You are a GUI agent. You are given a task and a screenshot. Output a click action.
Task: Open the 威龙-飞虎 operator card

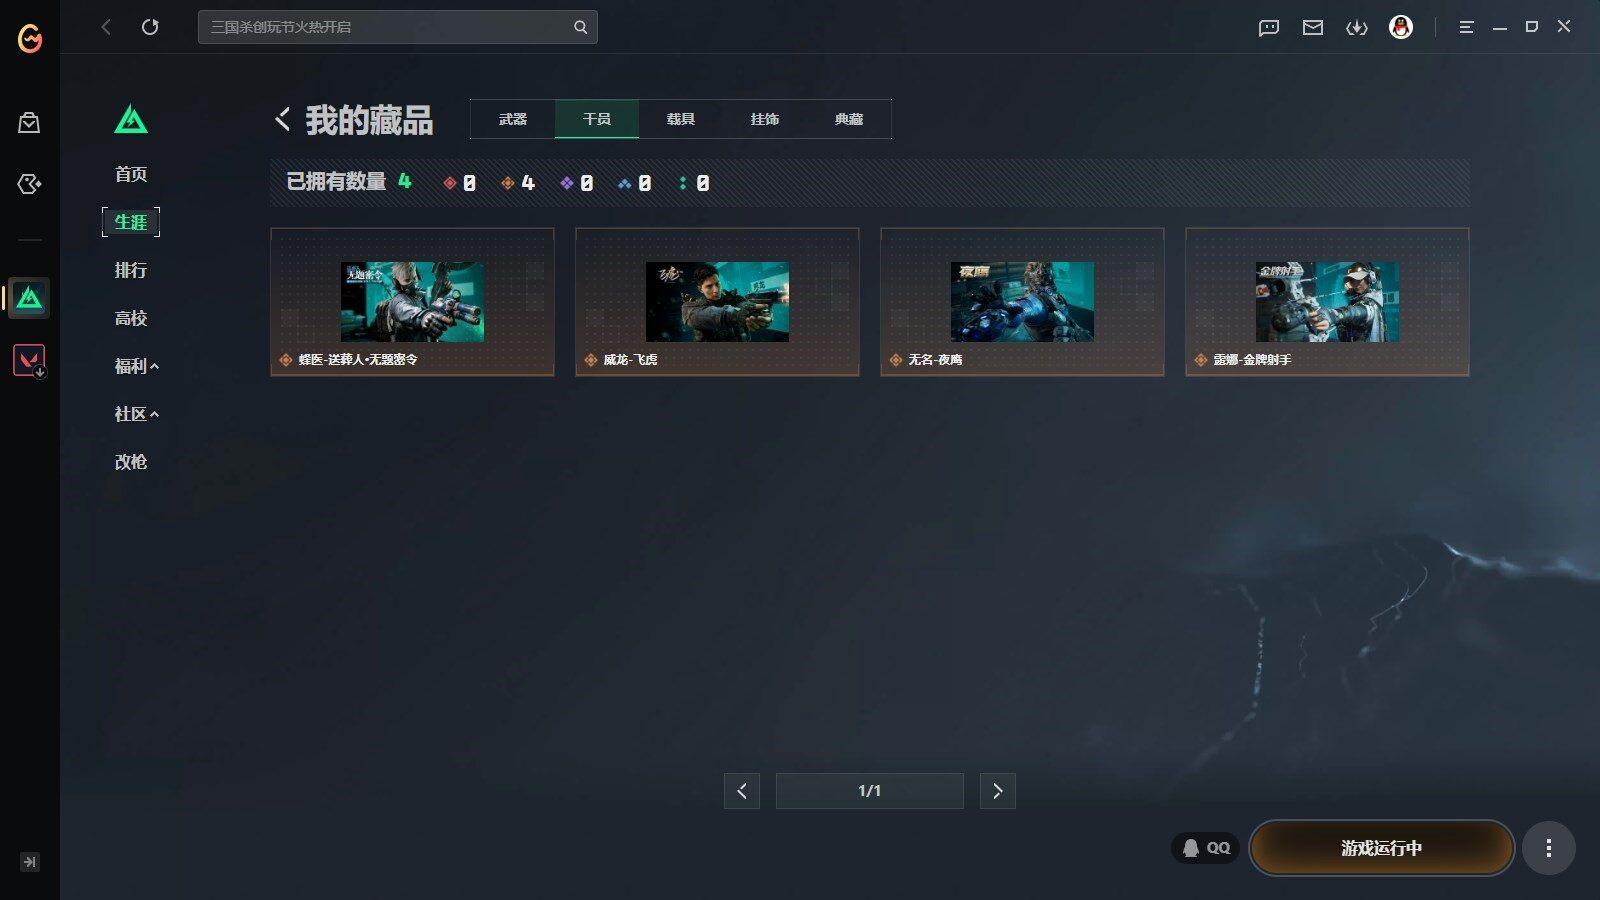pos(717,302)
